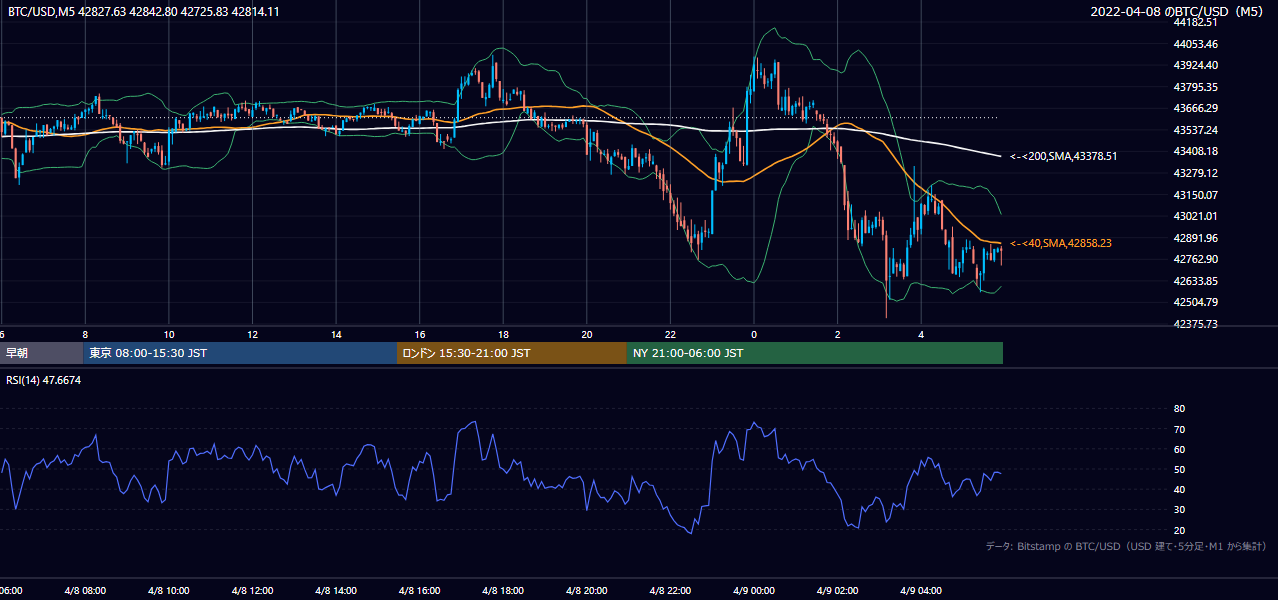Click RSI axis level 80

[x=1179, y=409]
